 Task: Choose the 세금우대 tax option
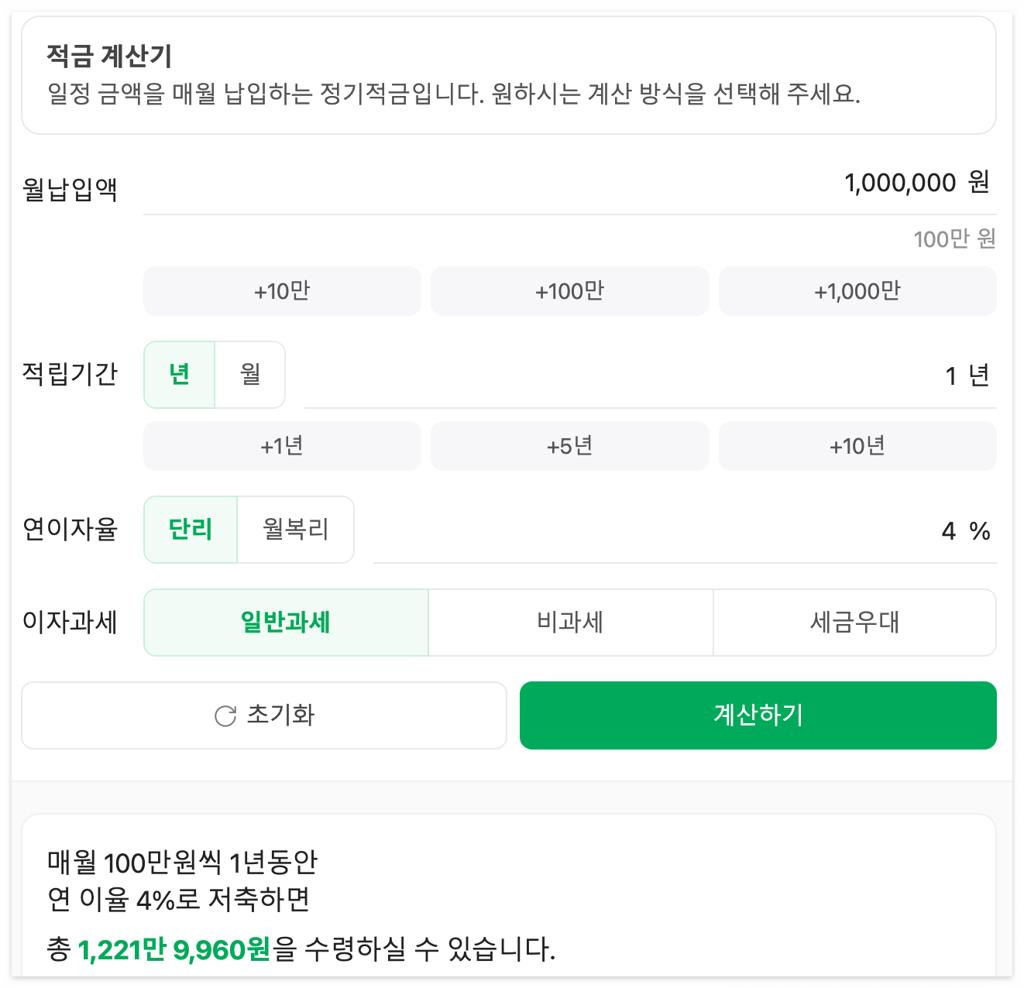click(x=855, y=622)
